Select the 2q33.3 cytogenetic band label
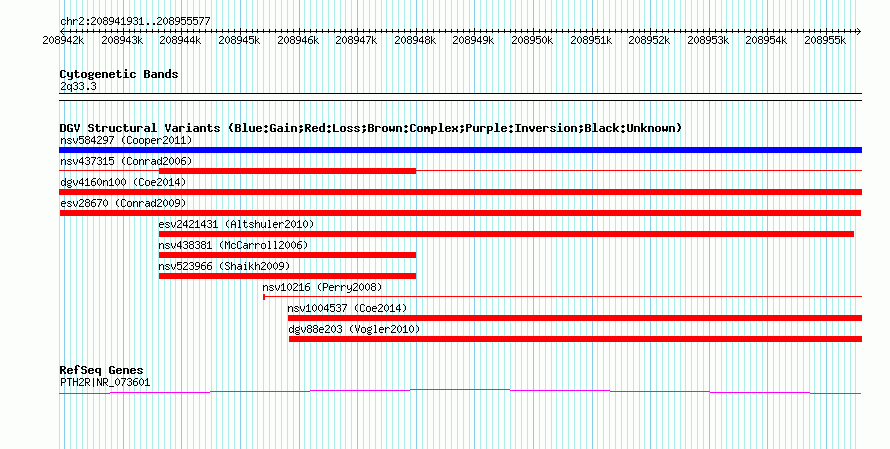 pos(78,87)
